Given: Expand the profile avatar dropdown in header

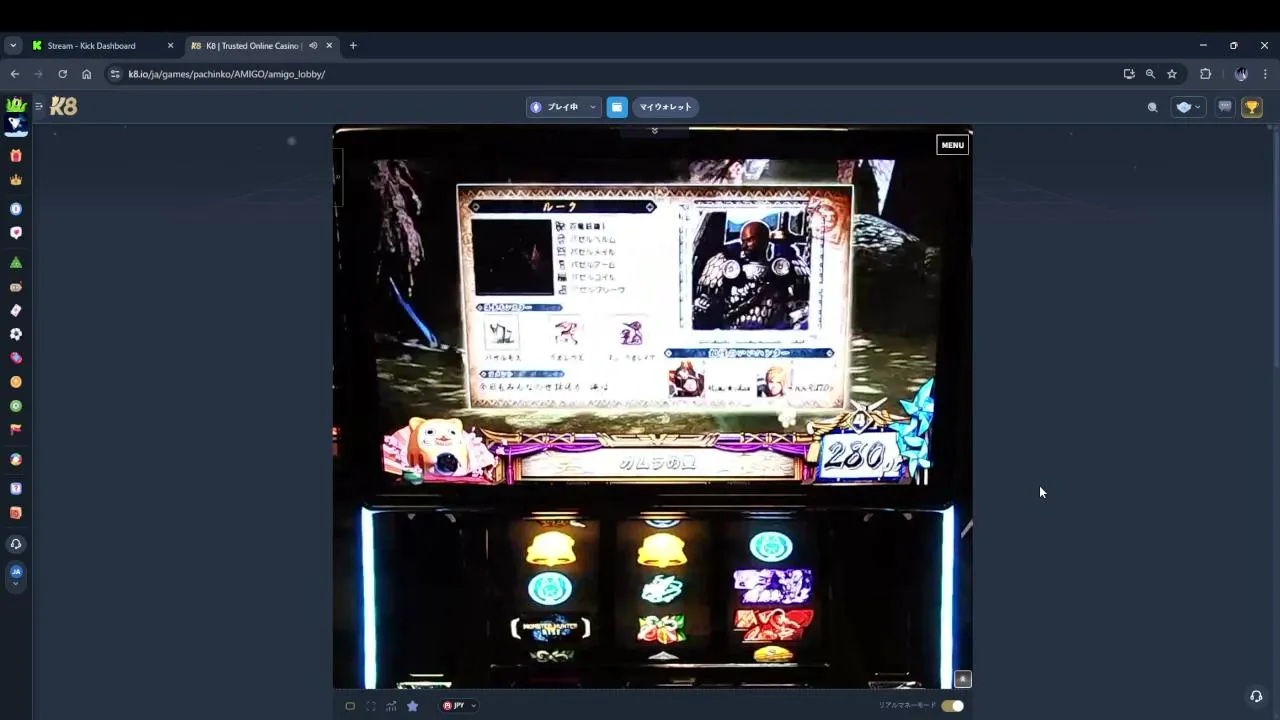Looking at the screenshot, I should coord(1188,107).
